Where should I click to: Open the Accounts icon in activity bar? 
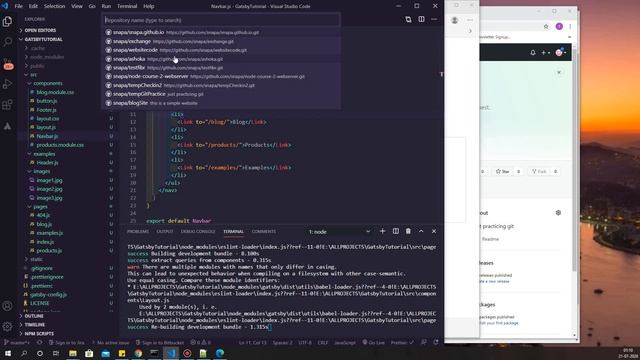[7, 306]
